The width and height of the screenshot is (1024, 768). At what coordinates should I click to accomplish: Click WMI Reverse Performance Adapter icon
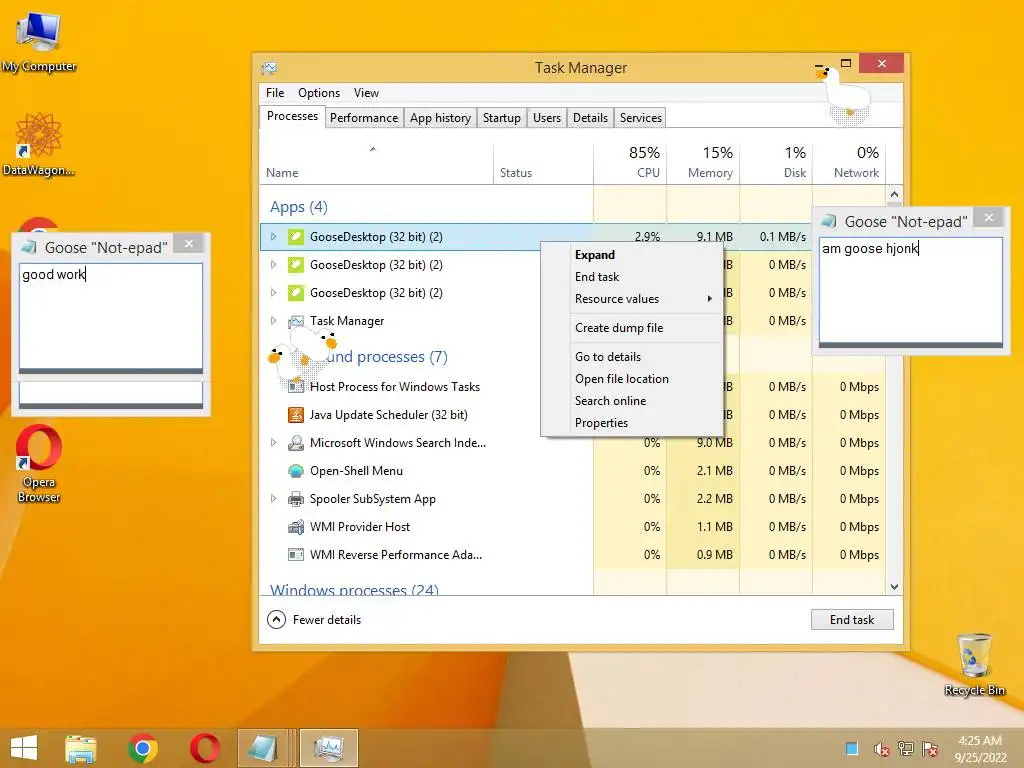pos(296,555)
